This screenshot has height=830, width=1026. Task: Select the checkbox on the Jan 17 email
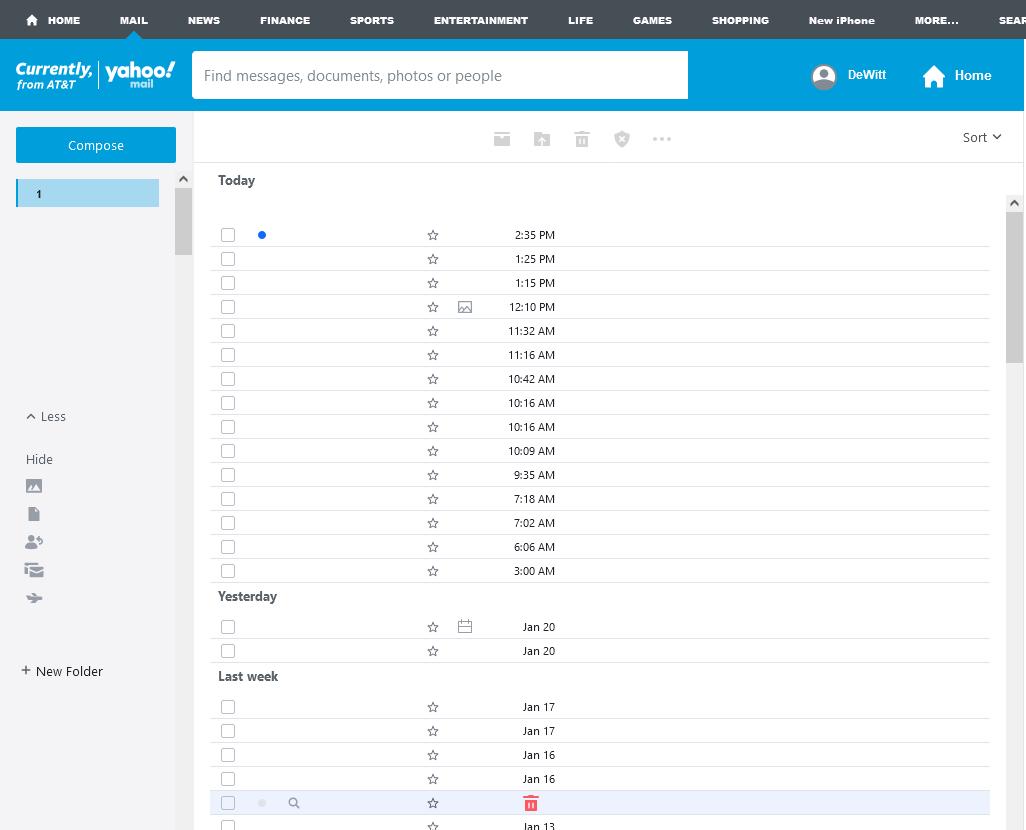pos(228,707)
